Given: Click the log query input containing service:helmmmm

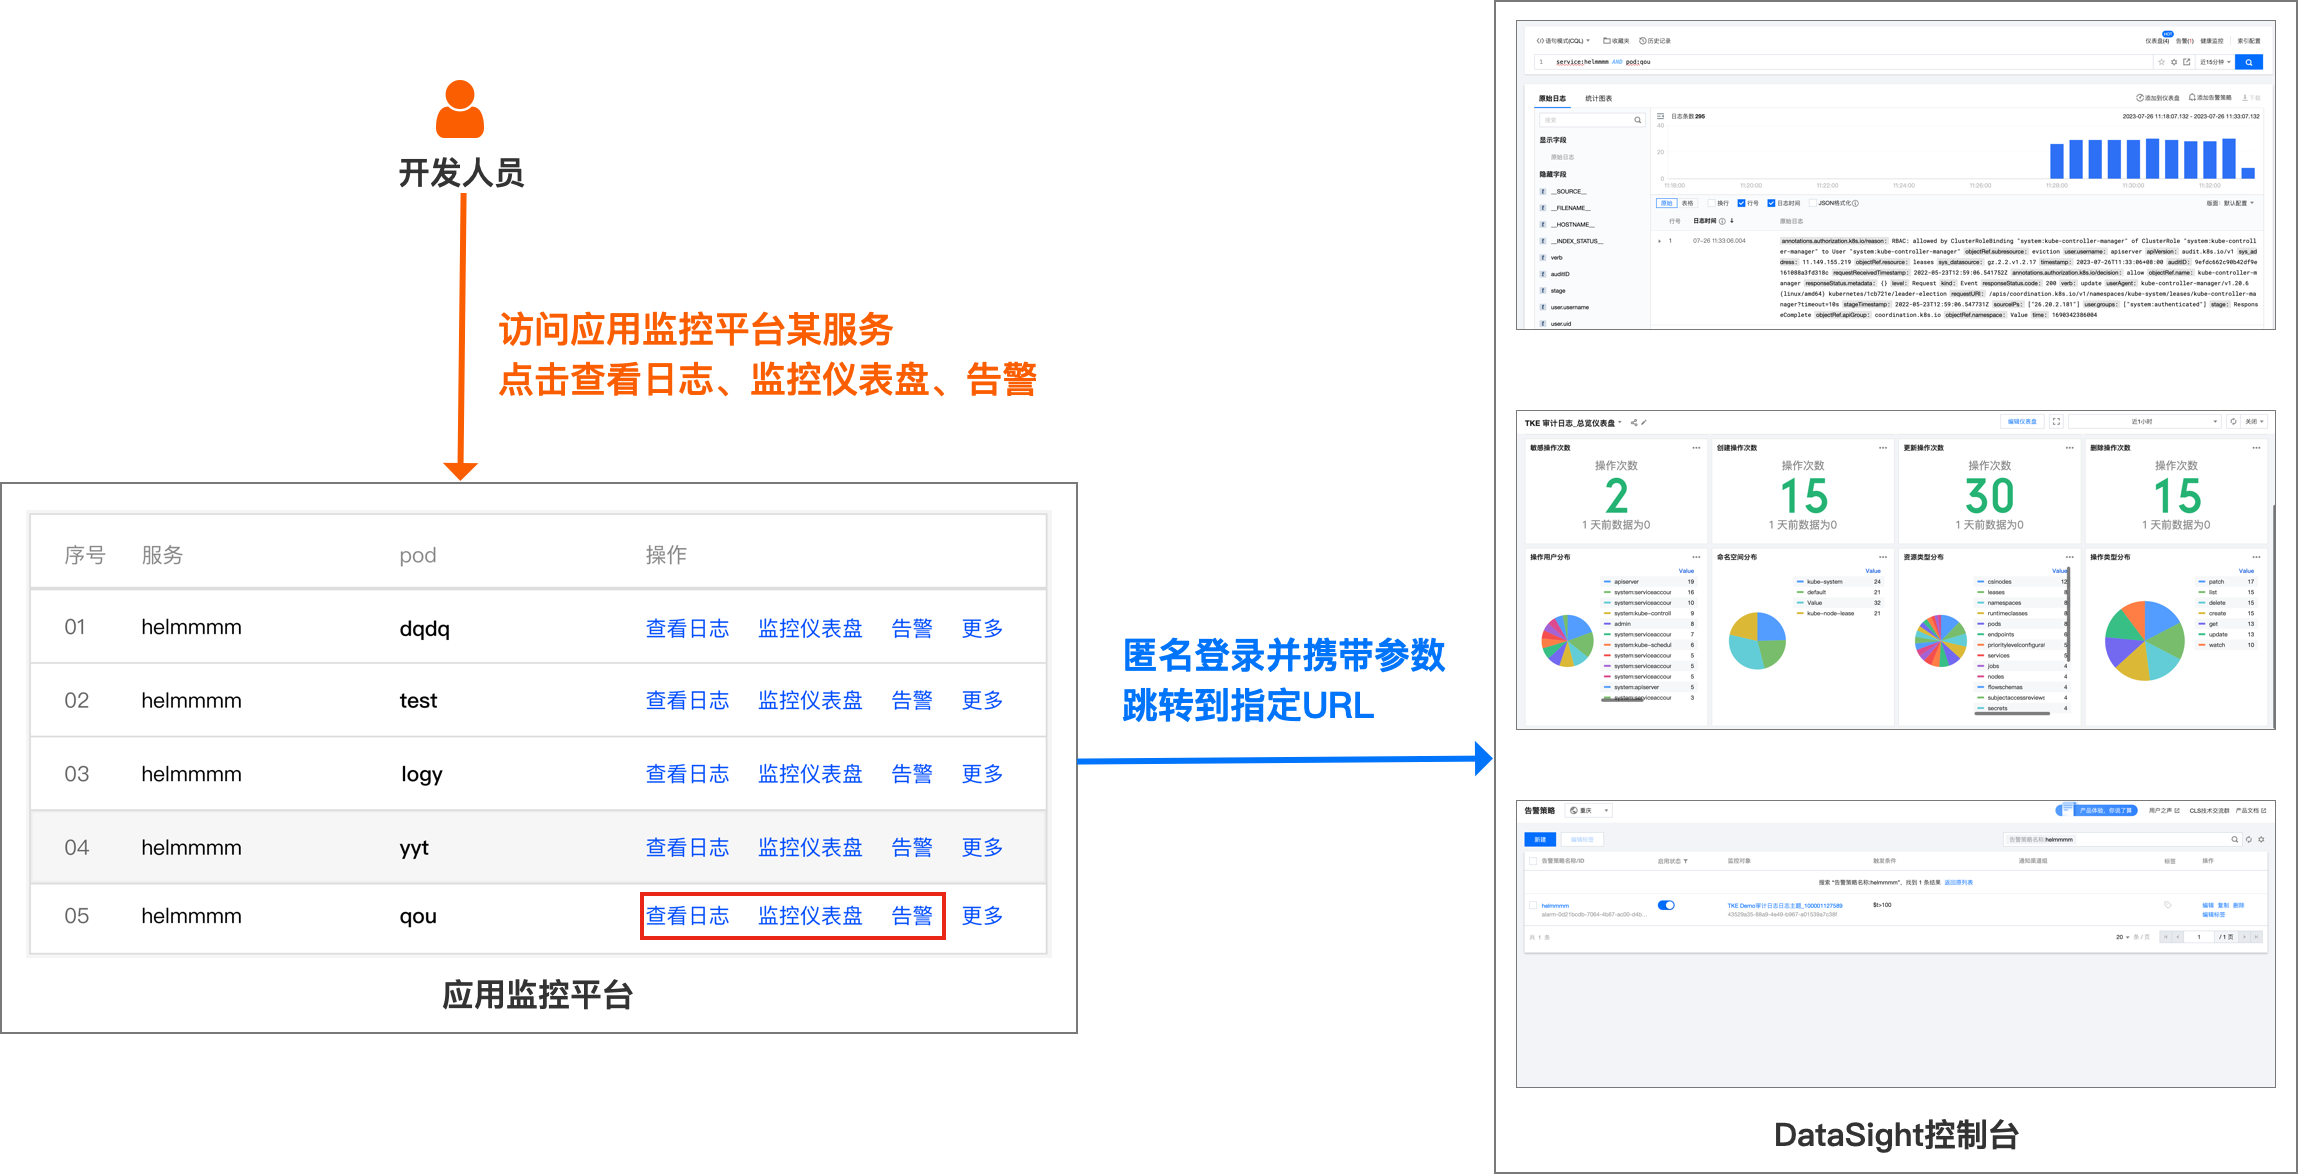Looking at the screenshot, I should [1842, 62].
